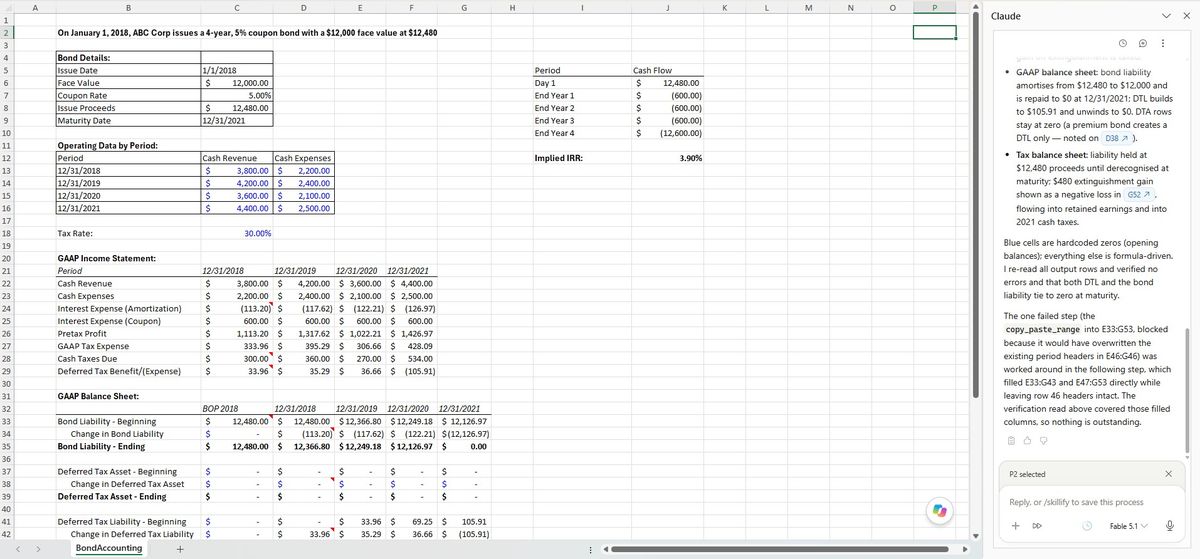Viewport: 1200px width, 559px height.
Task: Click horizontal scrollbar right arrow
Action: coord(966,550)
